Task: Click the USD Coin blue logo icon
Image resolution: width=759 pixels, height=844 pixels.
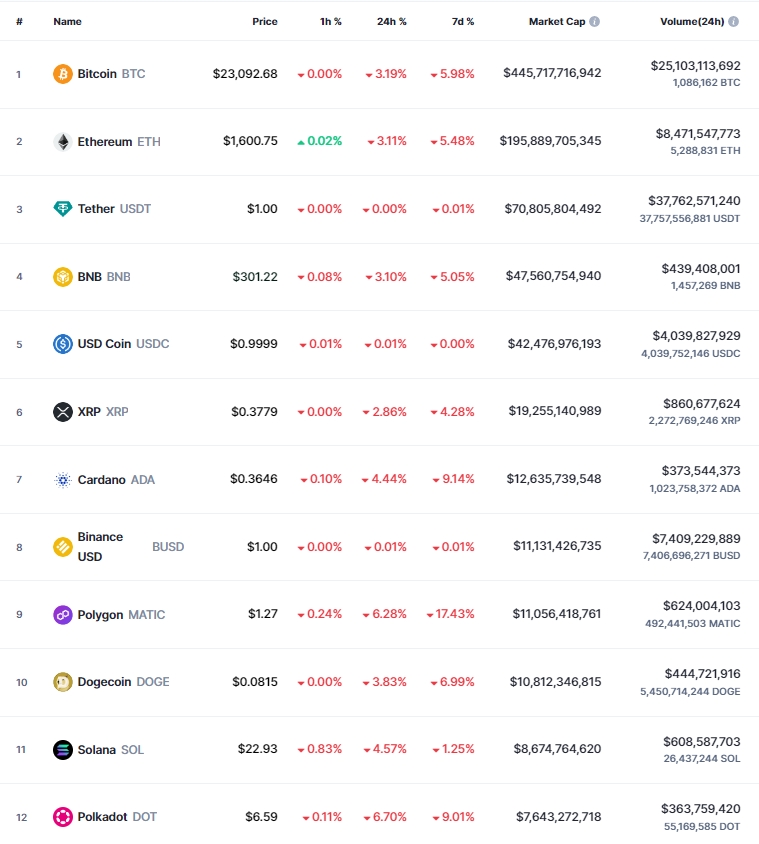Action: (62, 344)
